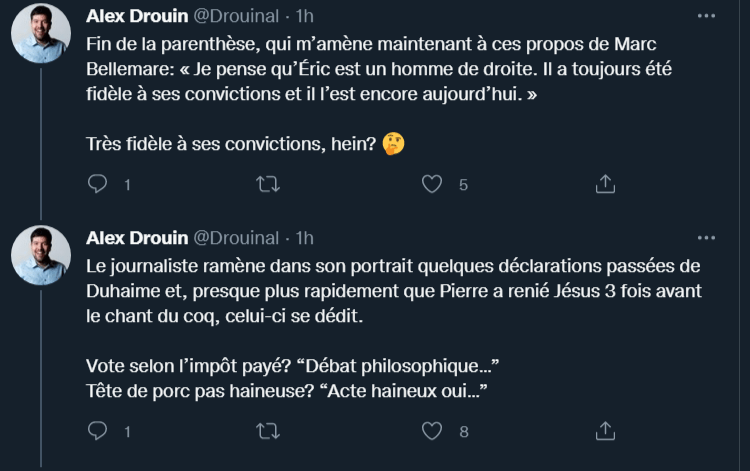Open second tweet via its 1h timestamp

point(304,238)
